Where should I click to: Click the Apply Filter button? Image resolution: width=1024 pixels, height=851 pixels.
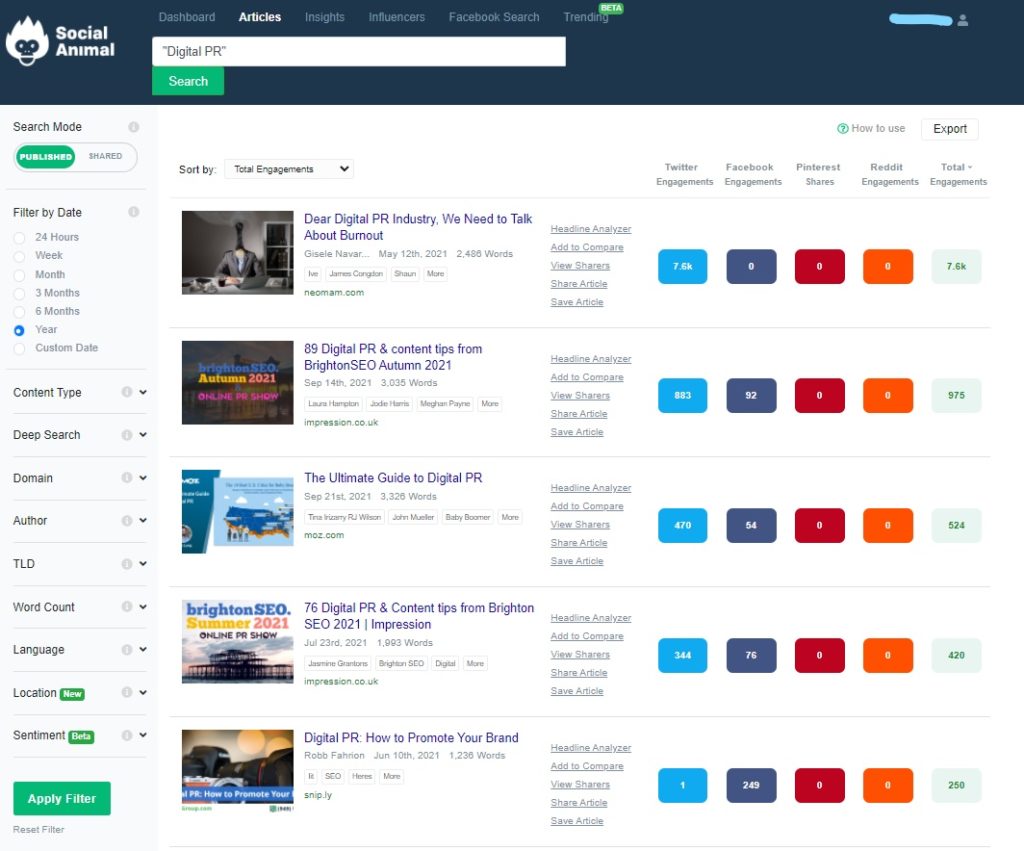click(62, 798)
